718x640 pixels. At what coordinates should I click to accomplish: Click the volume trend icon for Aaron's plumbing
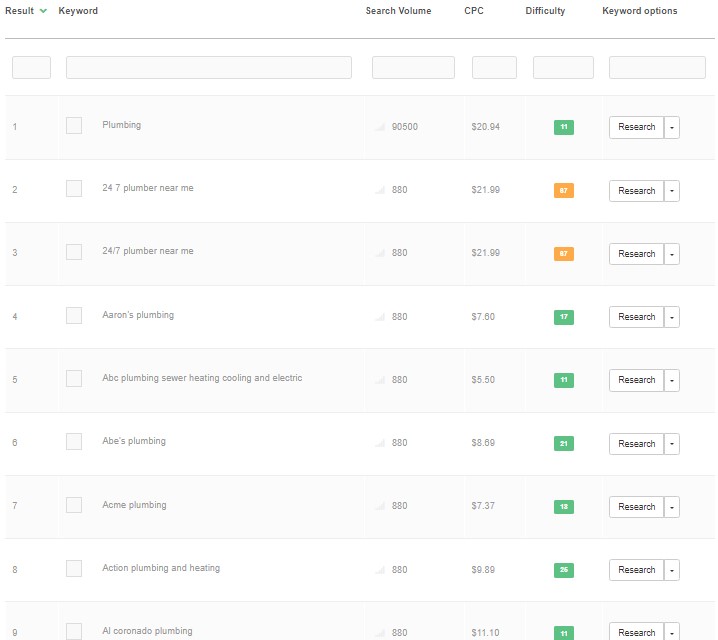pyautogui.click(x=380, y=317)
